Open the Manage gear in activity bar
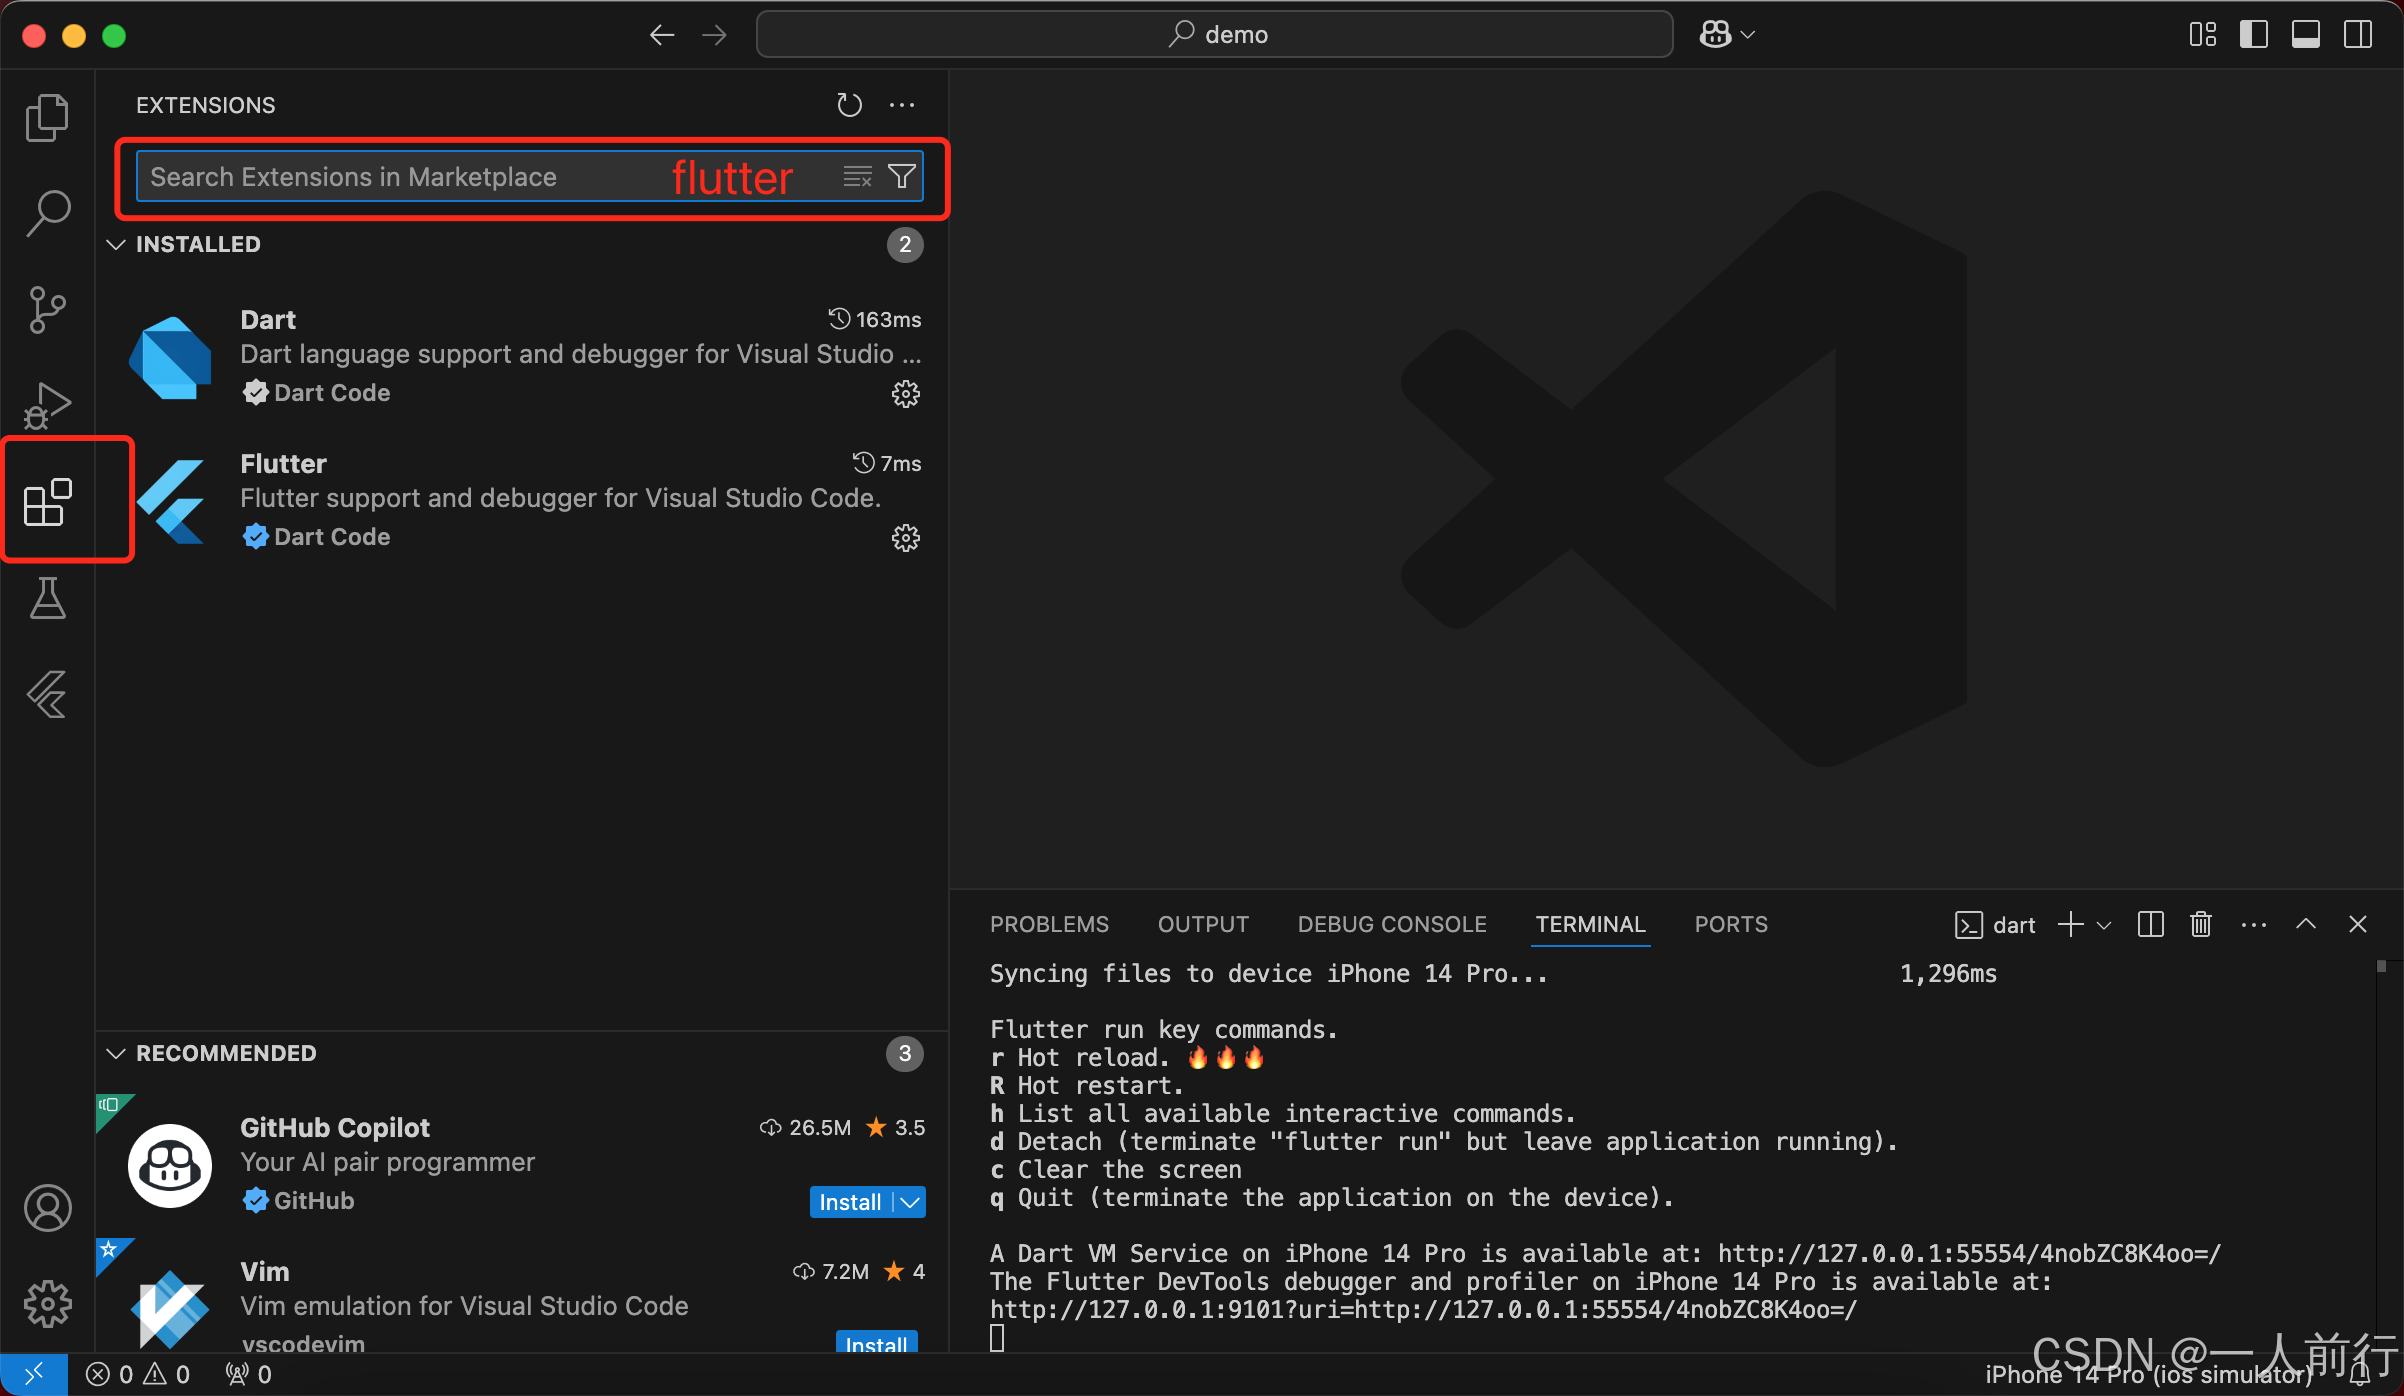Viewport: 2404px width, 1396px height. (47, 1304)
